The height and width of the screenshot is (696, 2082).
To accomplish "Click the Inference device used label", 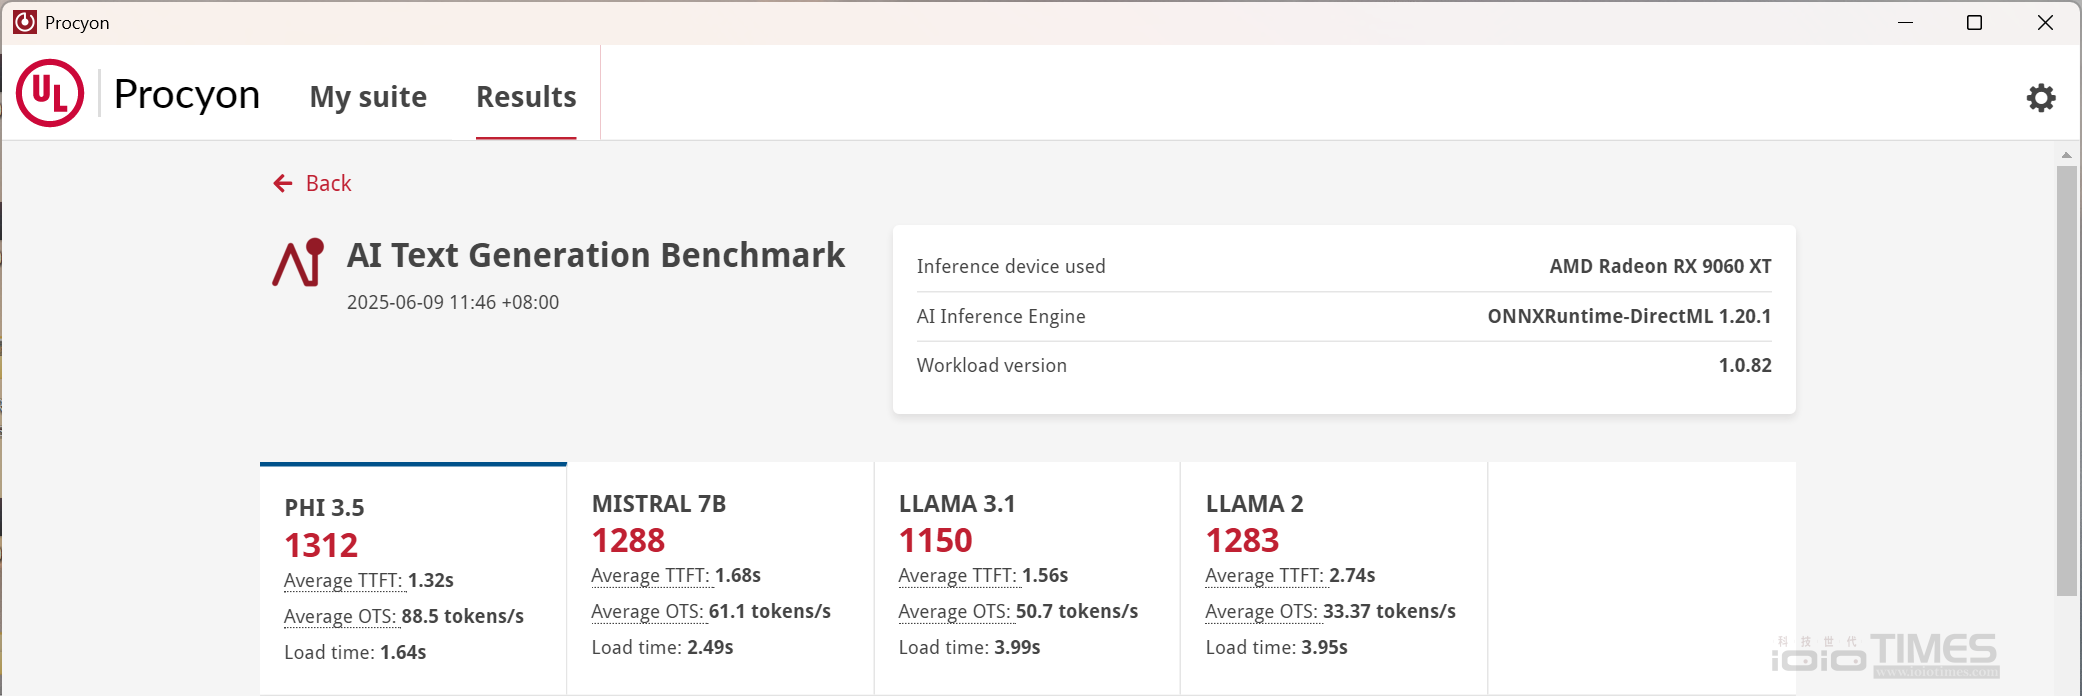I will (x=1011, y=266).
